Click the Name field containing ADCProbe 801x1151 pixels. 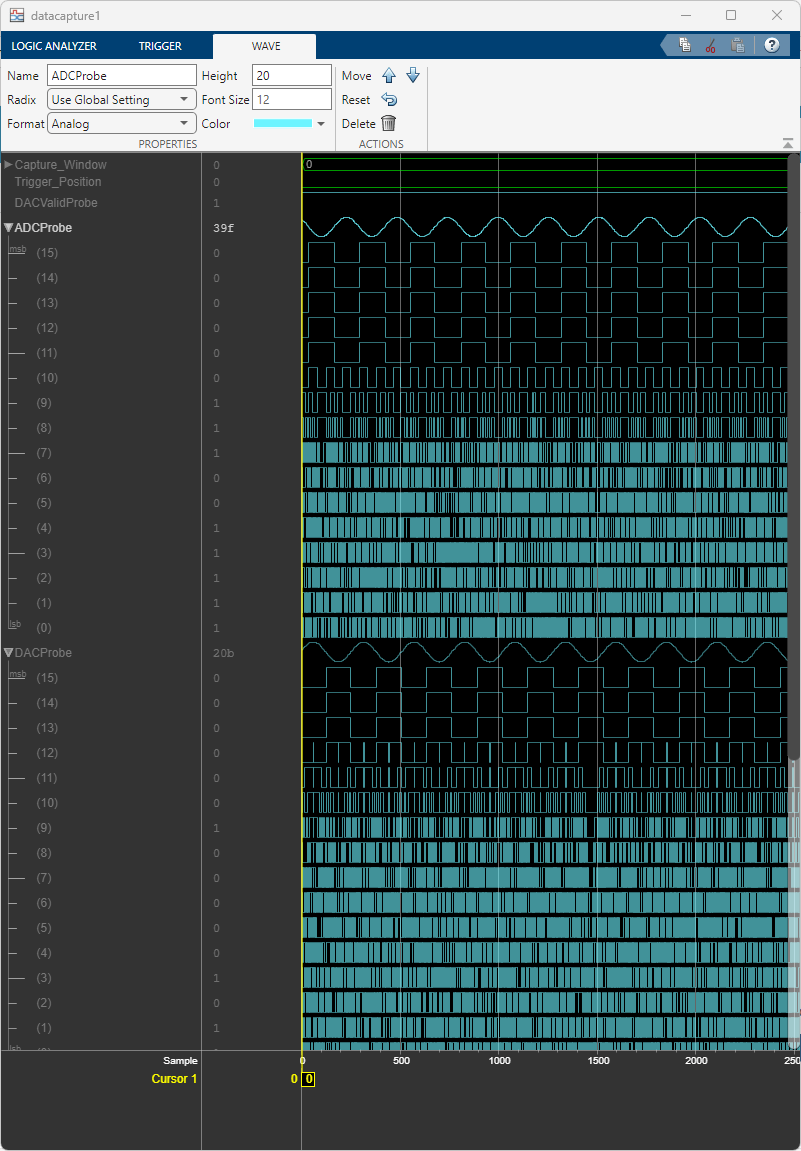point(122,76)
